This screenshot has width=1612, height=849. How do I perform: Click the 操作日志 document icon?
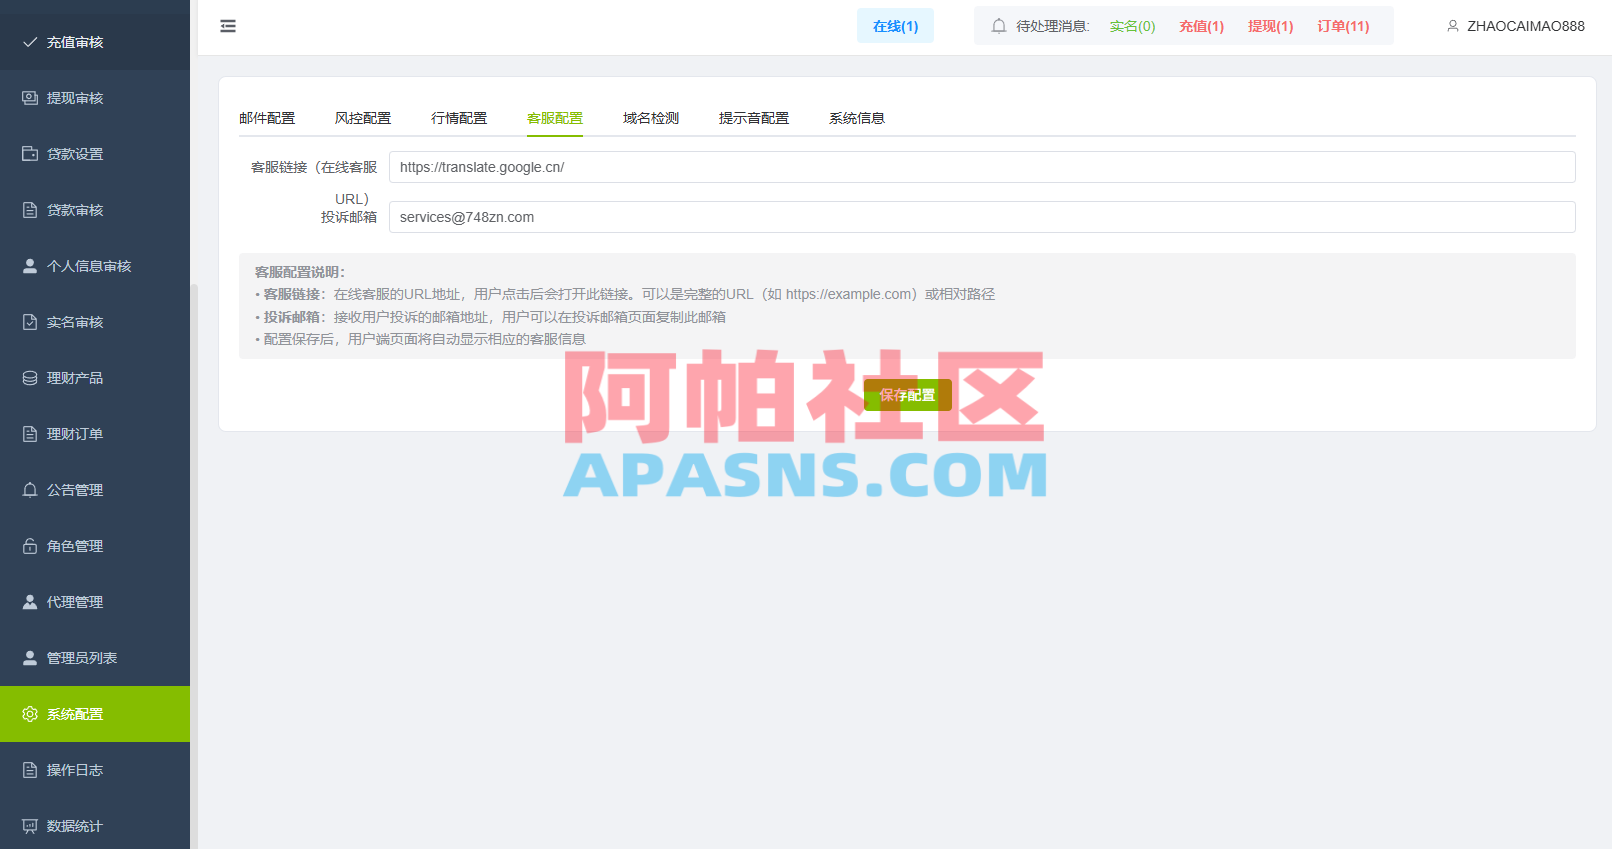click(30, 770)
